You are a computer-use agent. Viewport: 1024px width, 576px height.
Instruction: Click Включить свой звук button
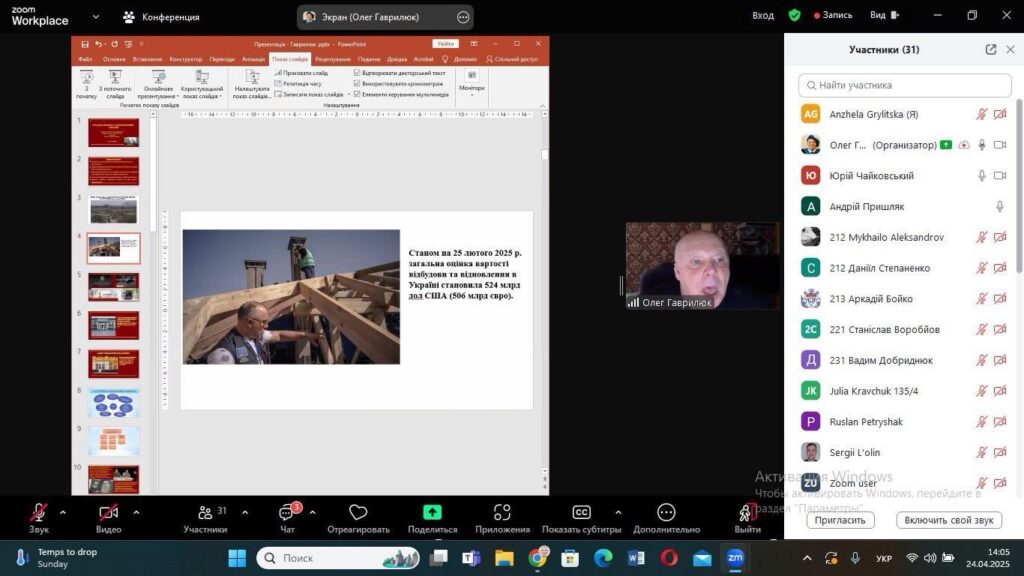[948, 520]
